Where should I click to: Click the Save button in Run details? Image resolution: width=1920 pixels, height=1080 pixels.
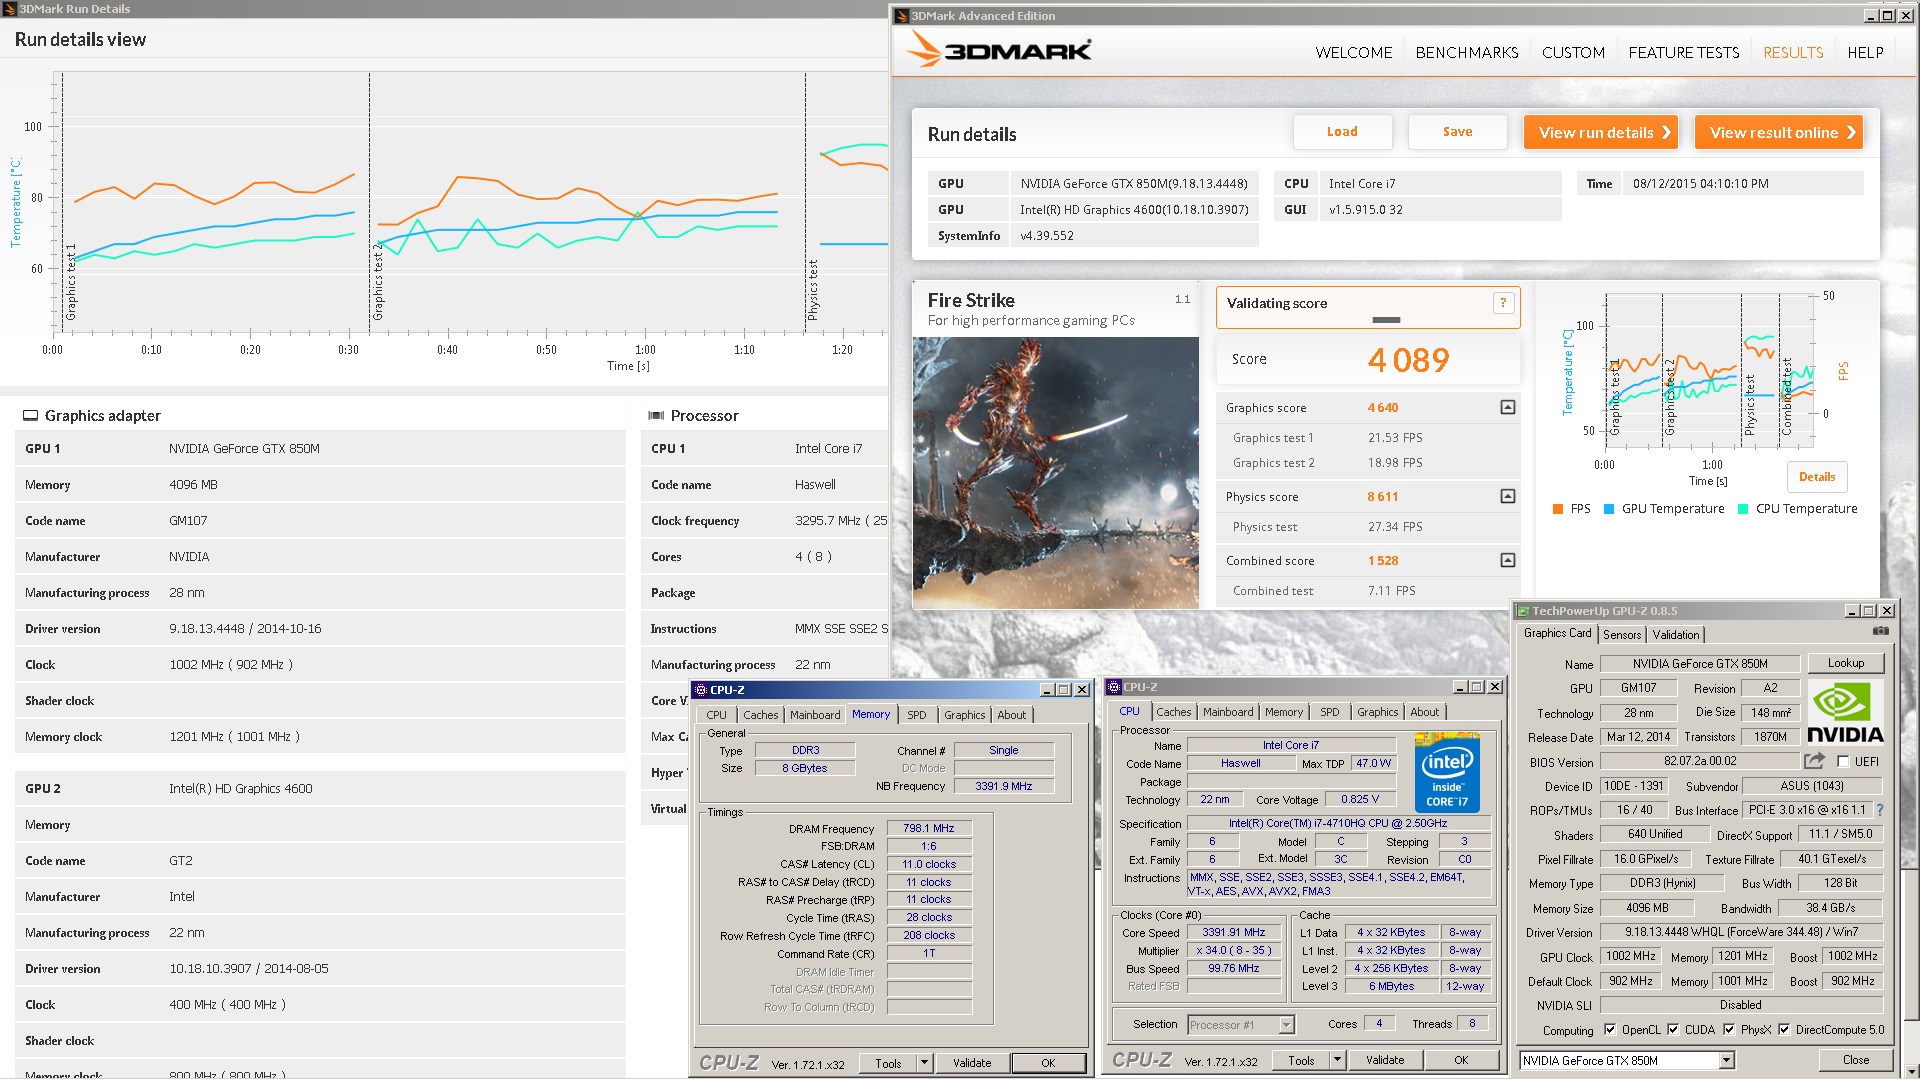coord(1457,131)
